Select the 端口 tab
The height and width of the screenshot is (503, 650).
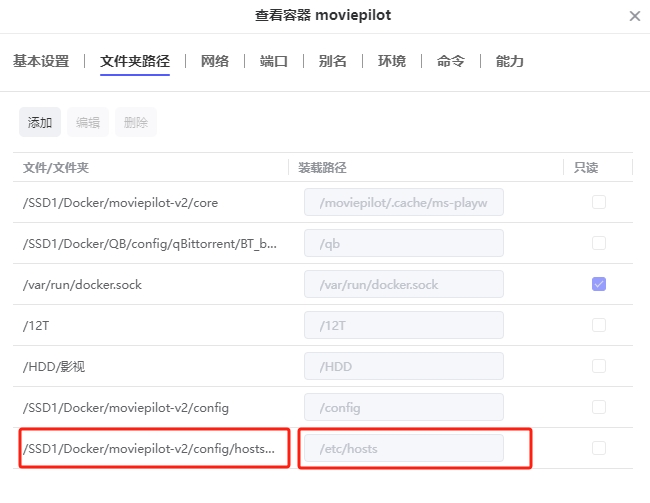(274, 62)
